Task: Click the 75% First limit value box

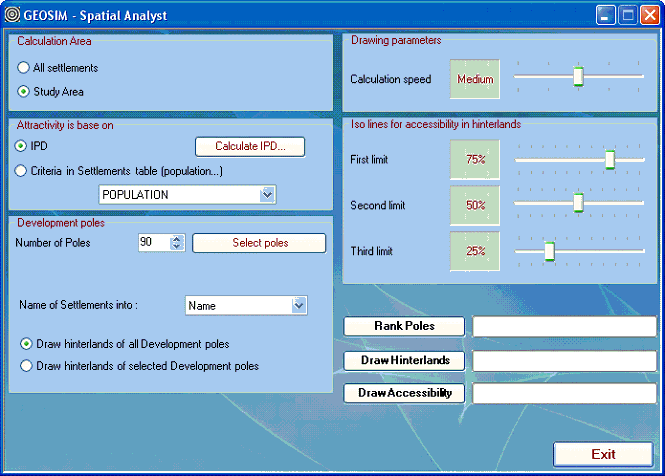Action: coord(475,160)
